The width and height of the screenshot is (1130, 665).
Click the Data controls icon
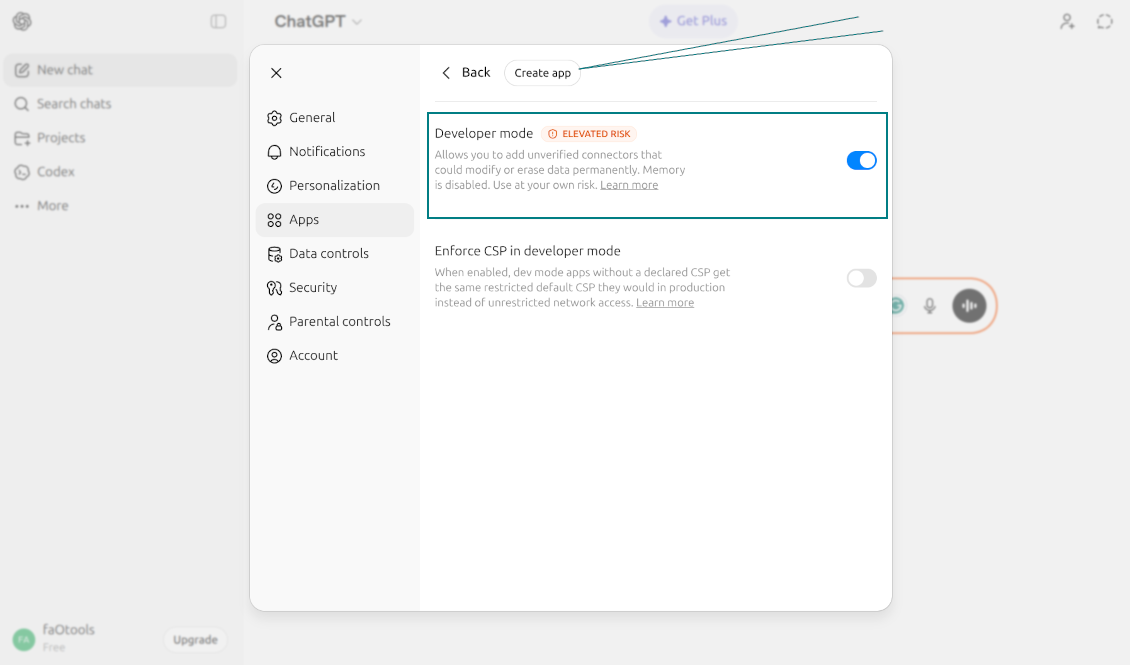[274, 253]
